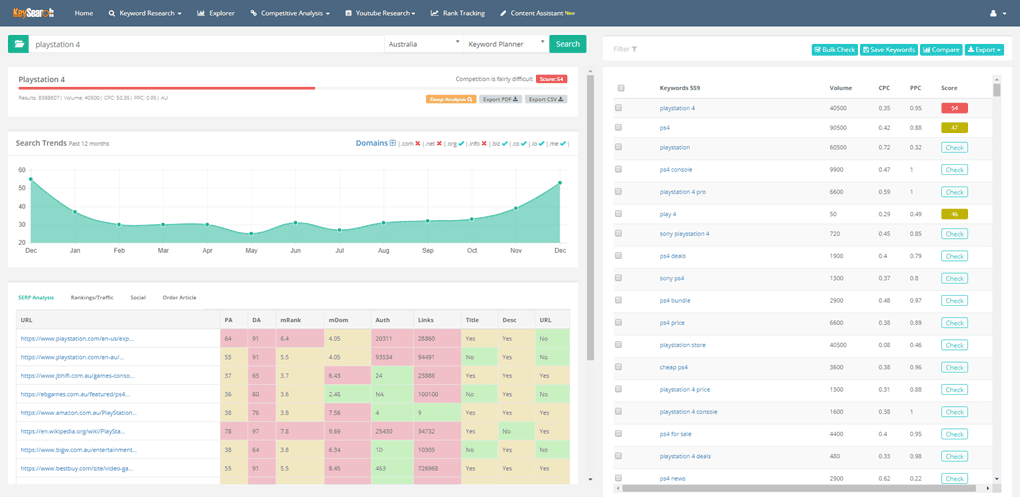Click the red X next to .com
Screen dimensions: 1020x498
tap(418, 144)
